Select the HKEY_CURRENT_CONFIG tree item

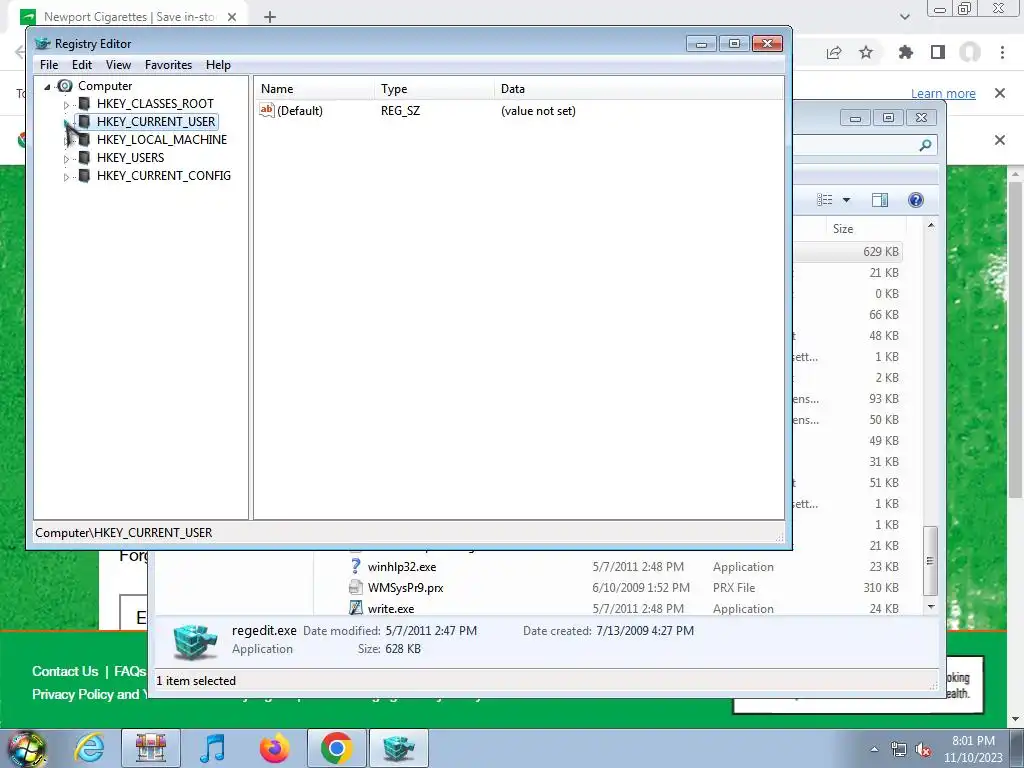(x=164, y=176)
